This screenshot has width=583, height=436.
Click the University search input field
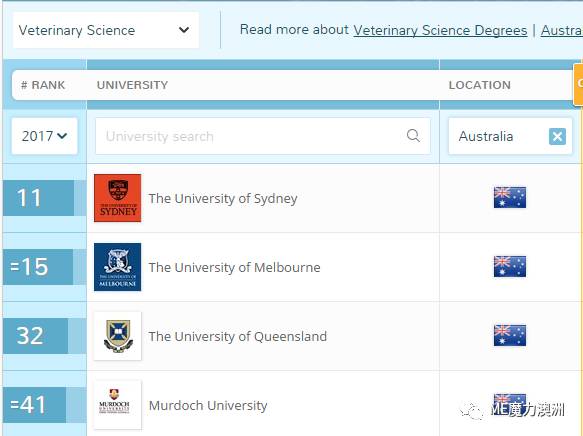(x=263, y=136)
